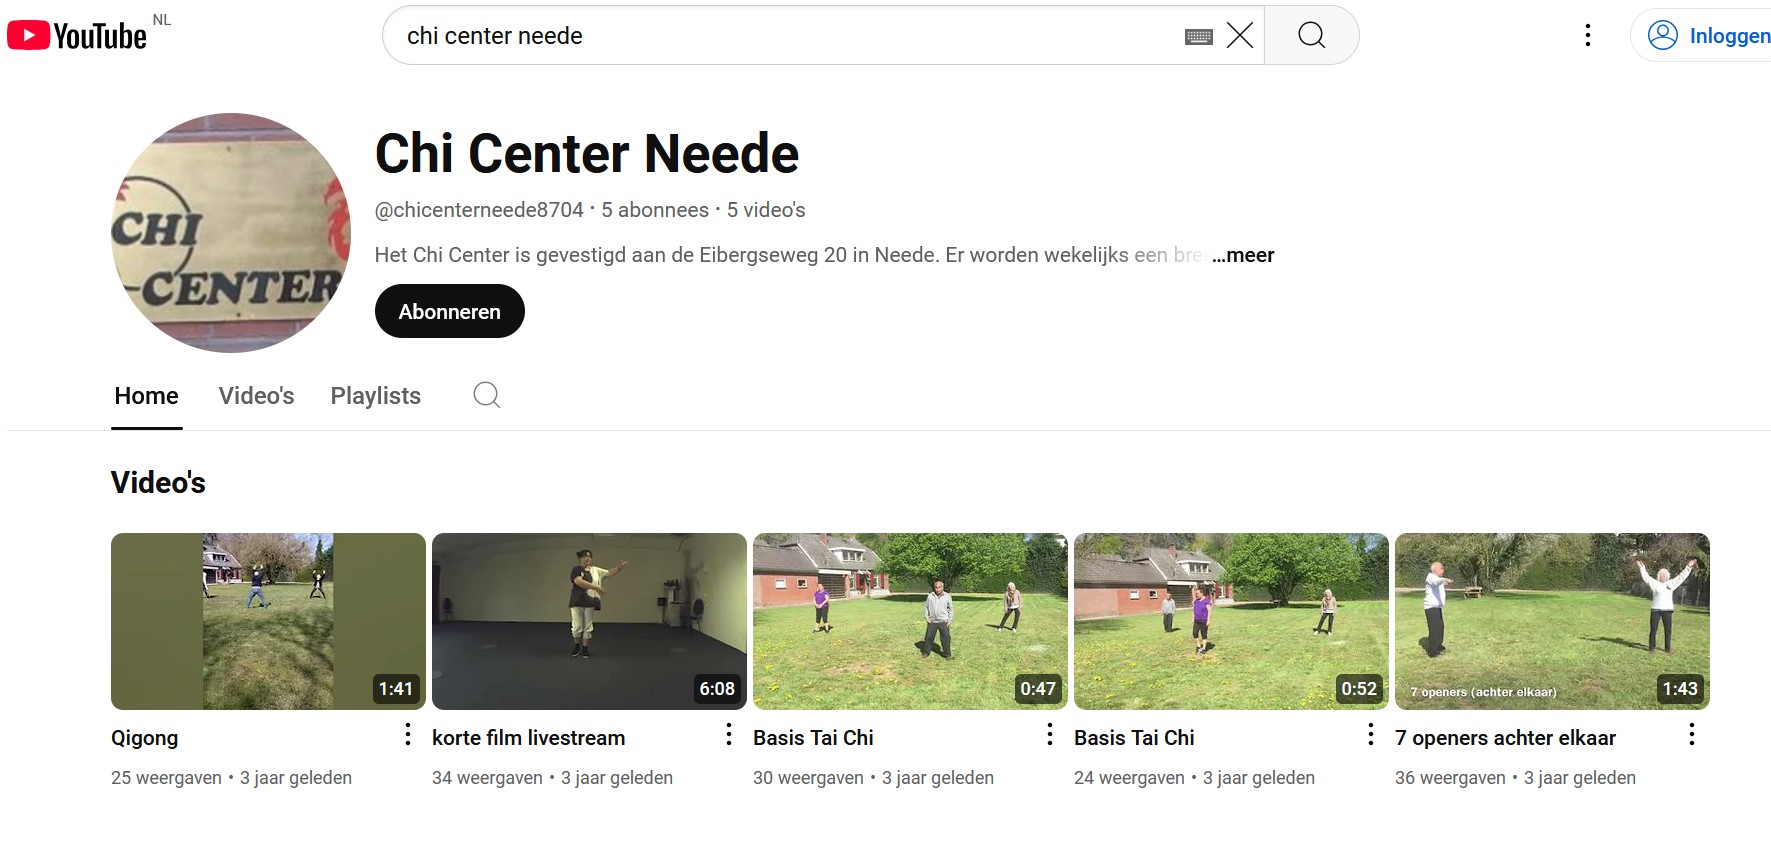Open the on-screen keyboard in search bar
Screen dimensions: 1771x855
click(1198, 37)
